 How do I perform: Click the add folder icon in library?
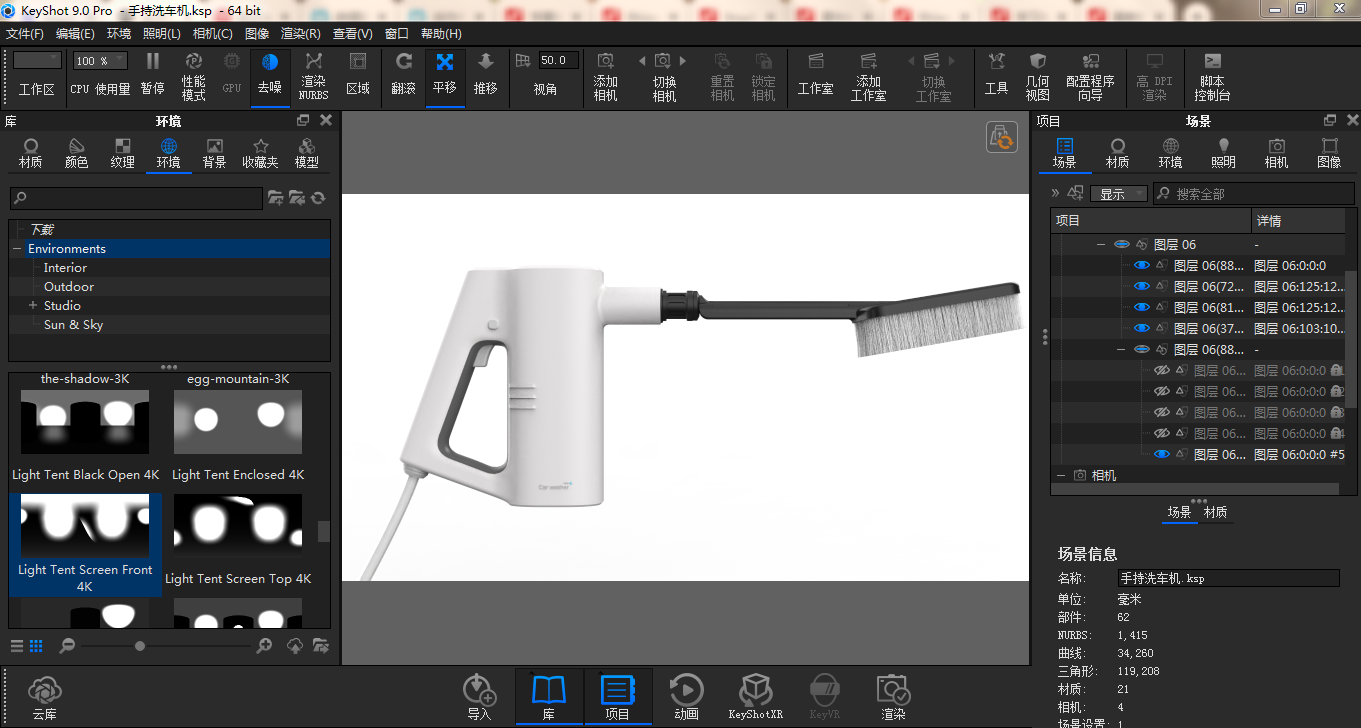275,198
